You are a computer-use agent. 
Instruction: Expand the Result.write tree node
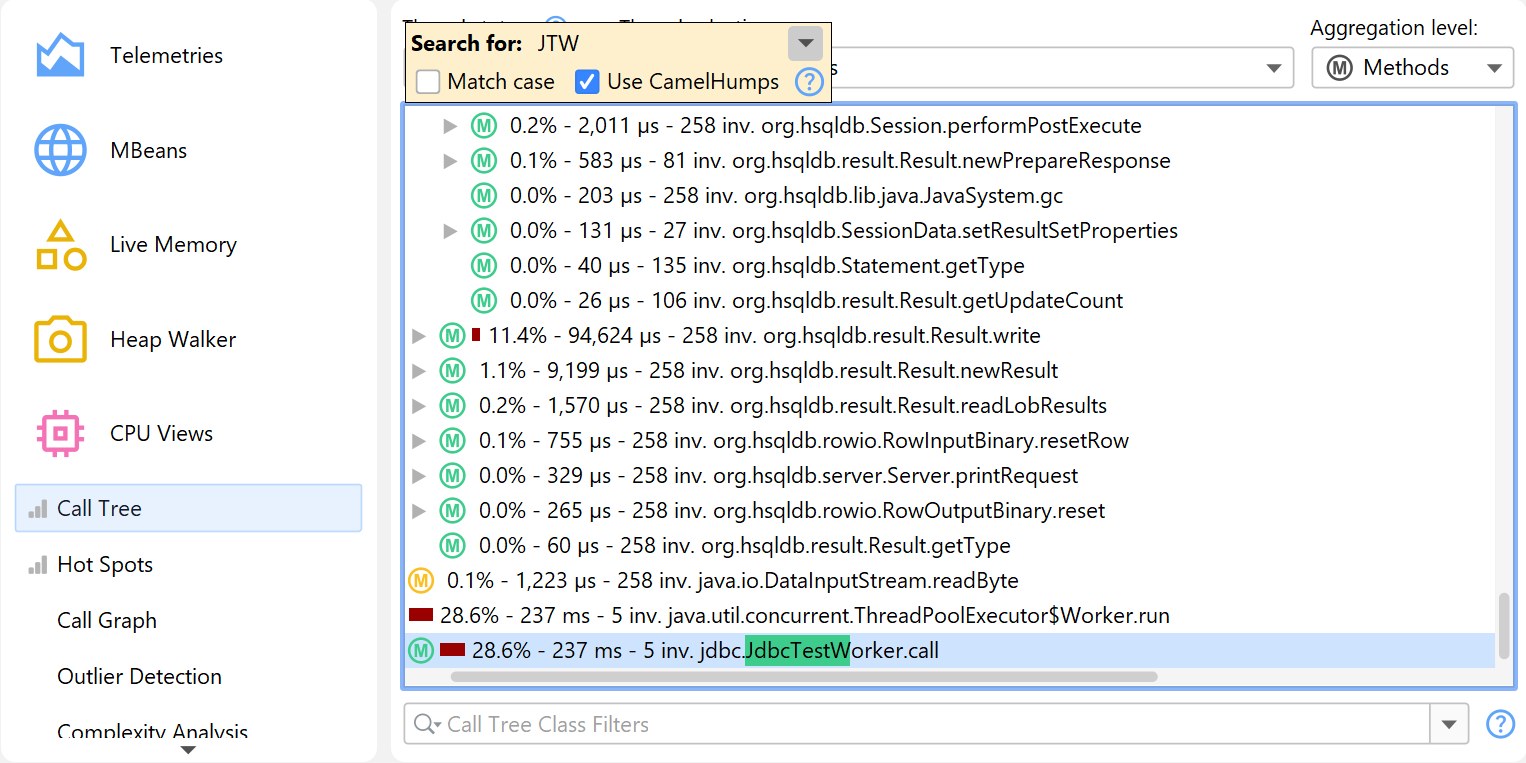pos(419,336)
